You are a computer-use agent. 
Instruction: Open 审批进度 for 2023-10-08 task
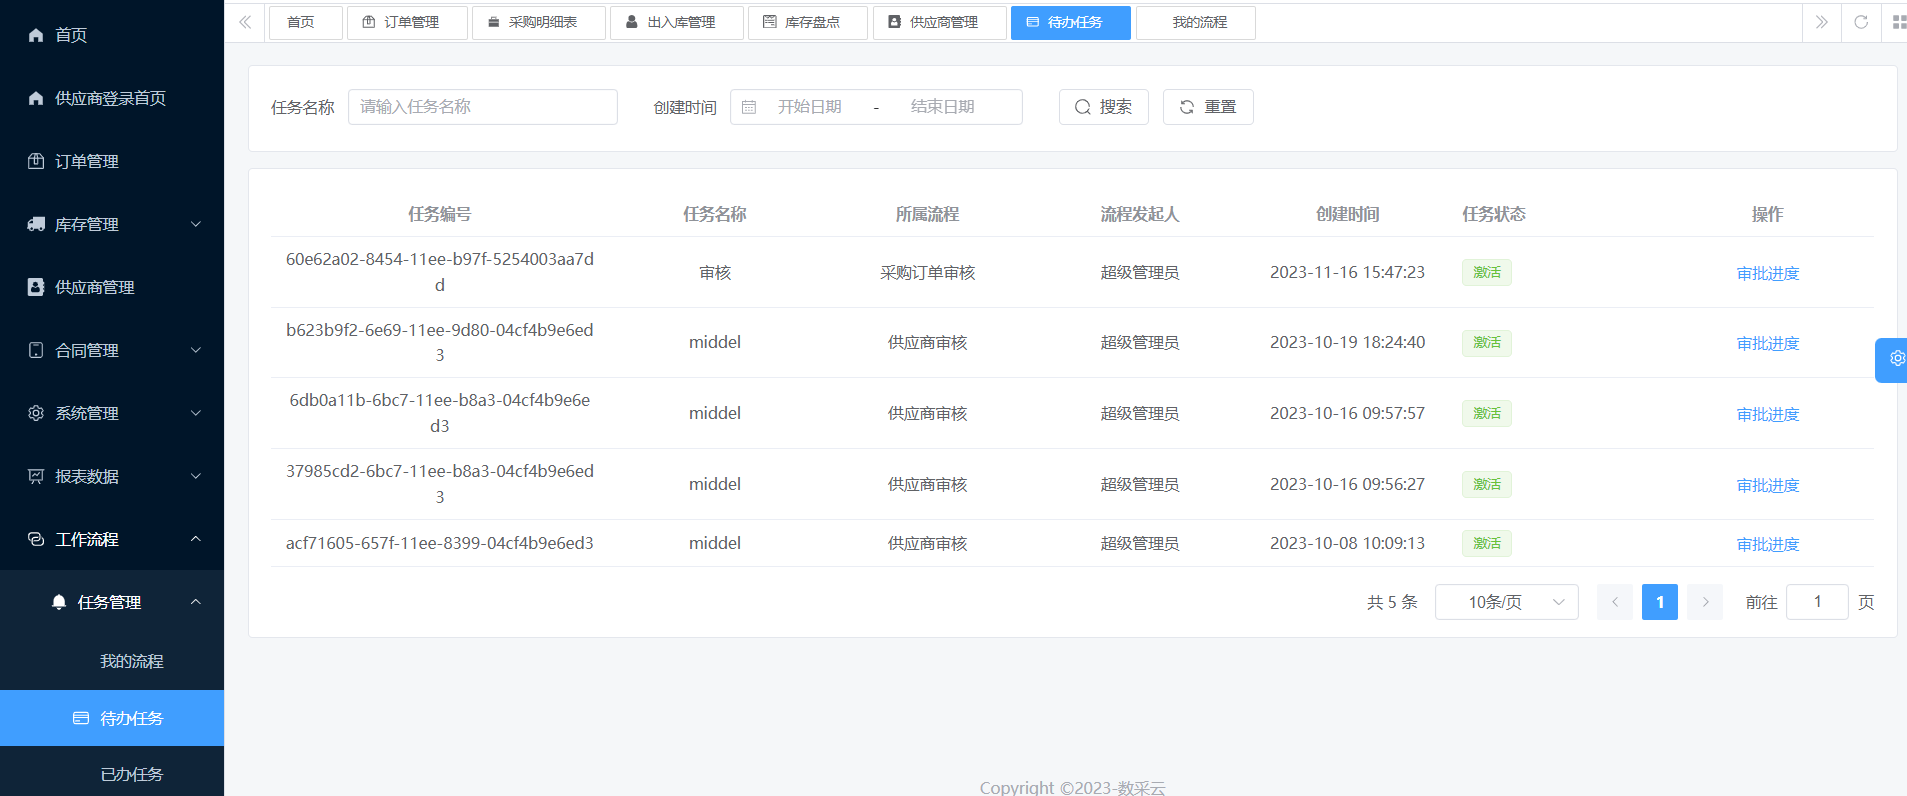[1767, 544]
